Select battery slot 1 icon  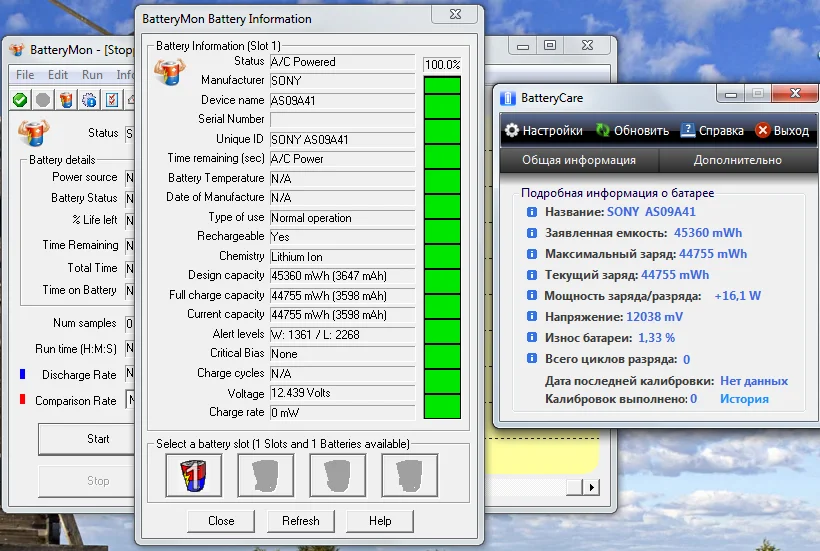(193, 475)
